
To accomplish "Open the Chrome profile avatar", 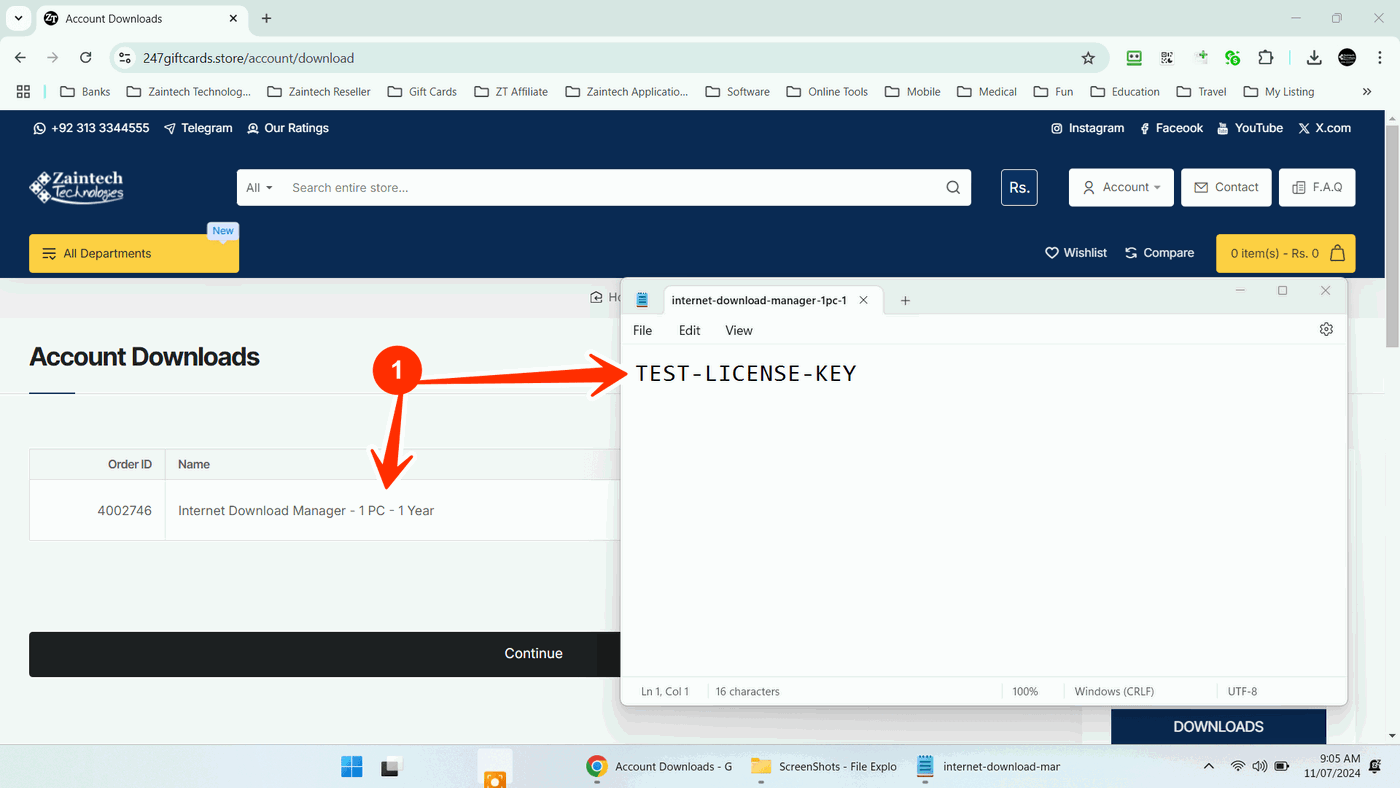I will click(1347, 58).
